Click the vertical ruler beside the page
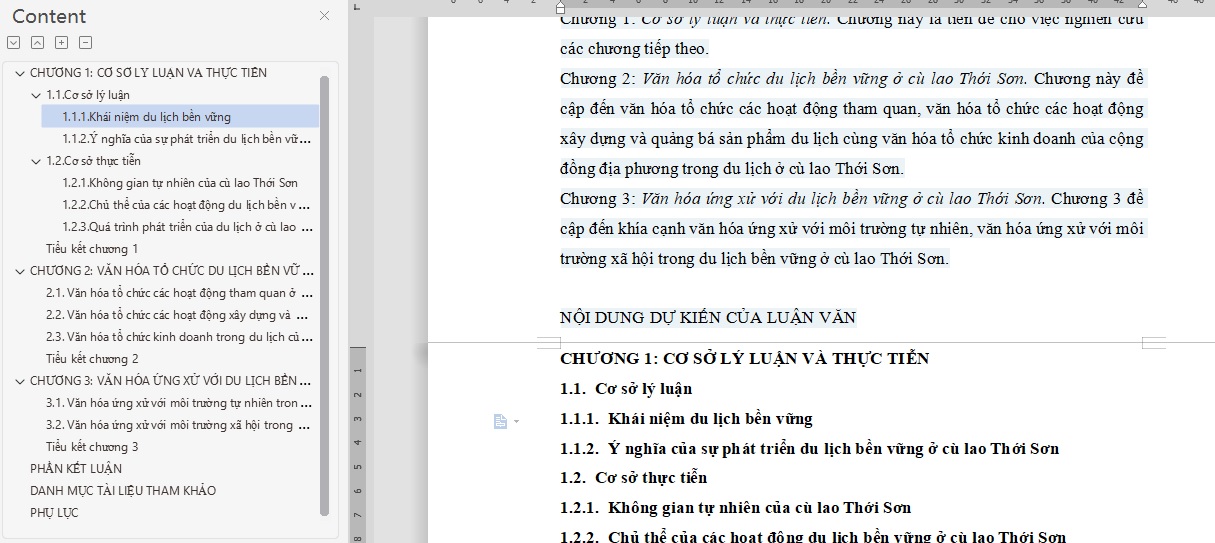 (358, 445)
